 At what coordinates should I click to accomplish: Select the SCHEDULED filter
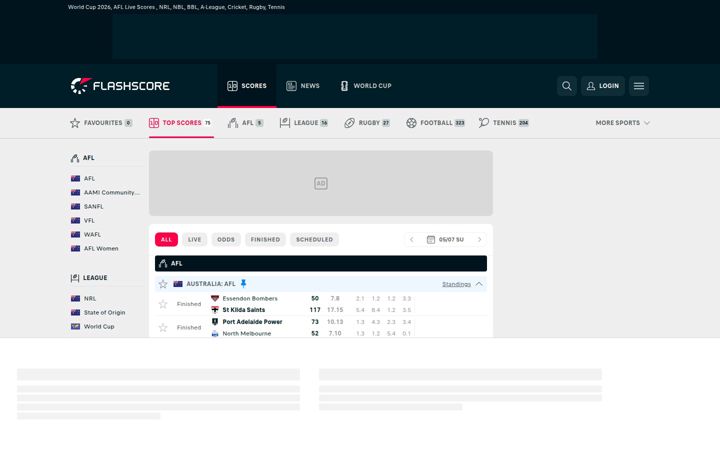tap(315, 240)
